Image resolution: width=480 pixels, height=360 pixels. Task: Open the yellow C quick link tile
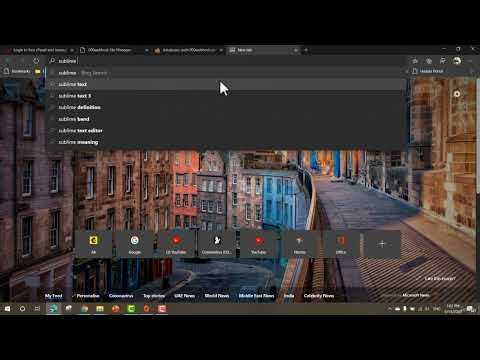(93, 244)
